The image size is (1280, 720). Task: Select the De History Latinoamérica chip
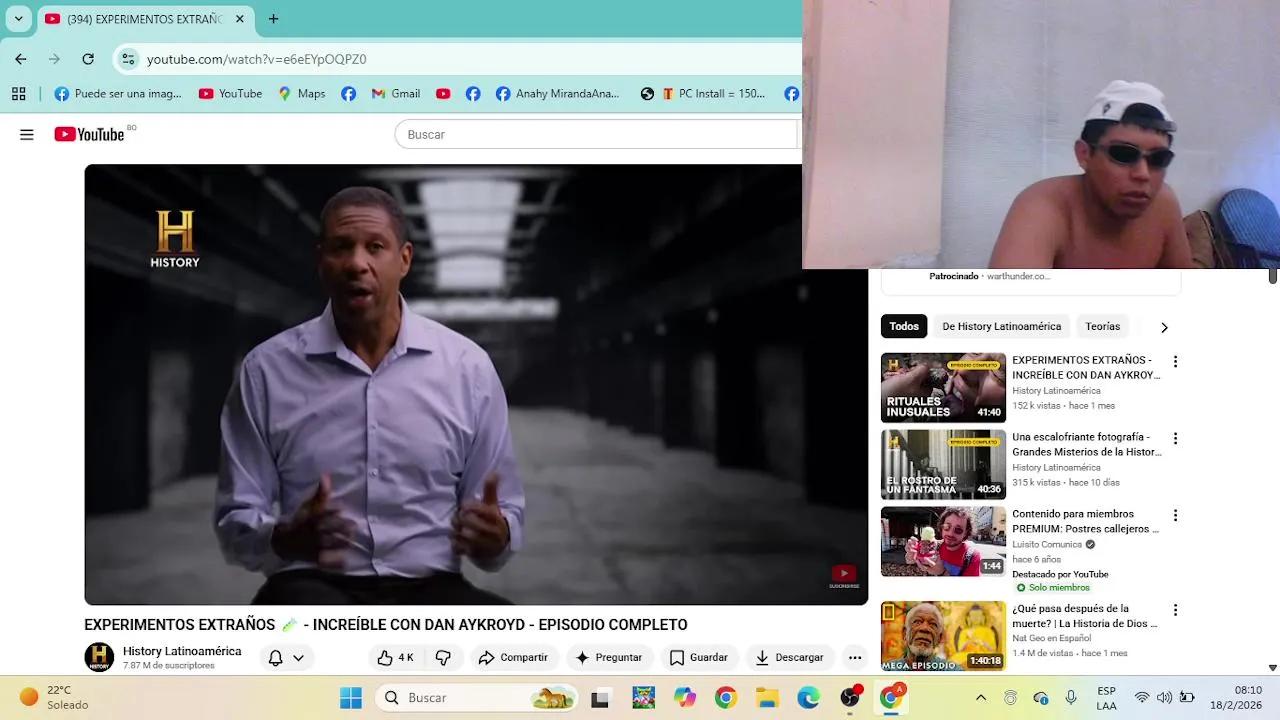pyautogui.click(x=1002, y=327)
